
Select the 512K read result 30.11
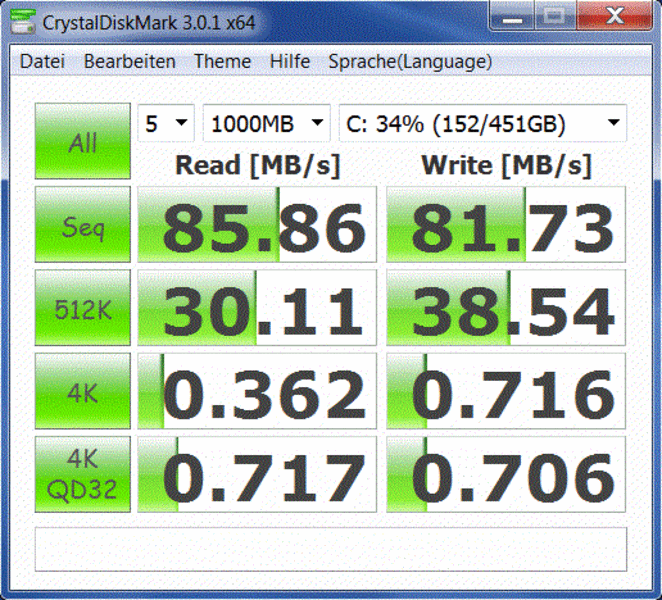pos(257,308)
